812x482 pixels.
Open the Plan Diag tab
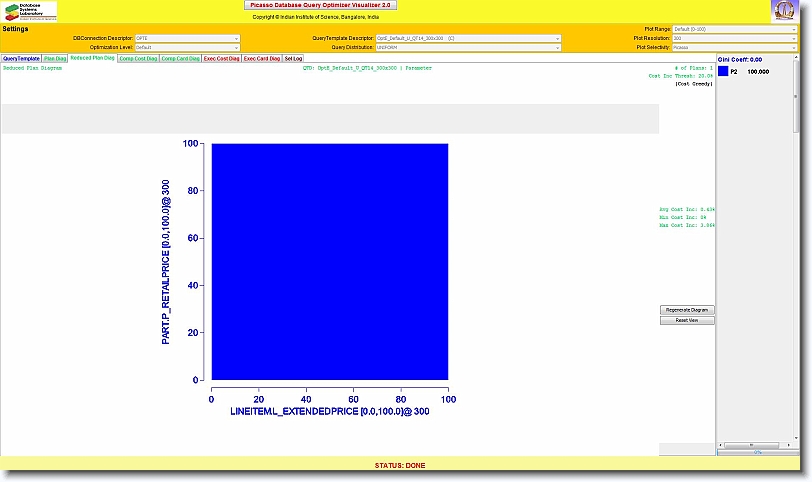pos(55,59)
